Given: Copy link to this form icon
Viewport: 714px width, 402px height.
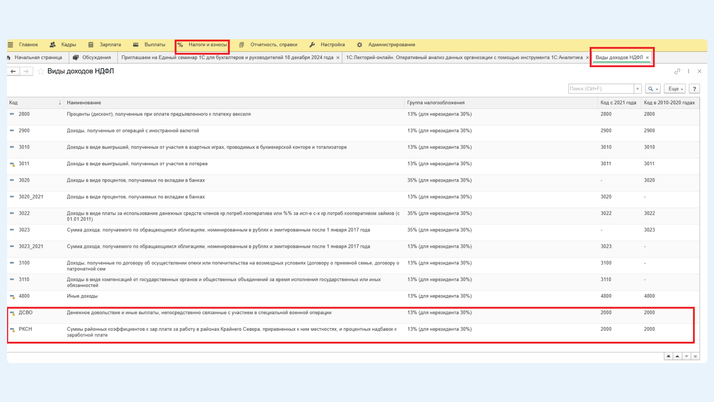Looking at the screenshot, I should 677,71.
